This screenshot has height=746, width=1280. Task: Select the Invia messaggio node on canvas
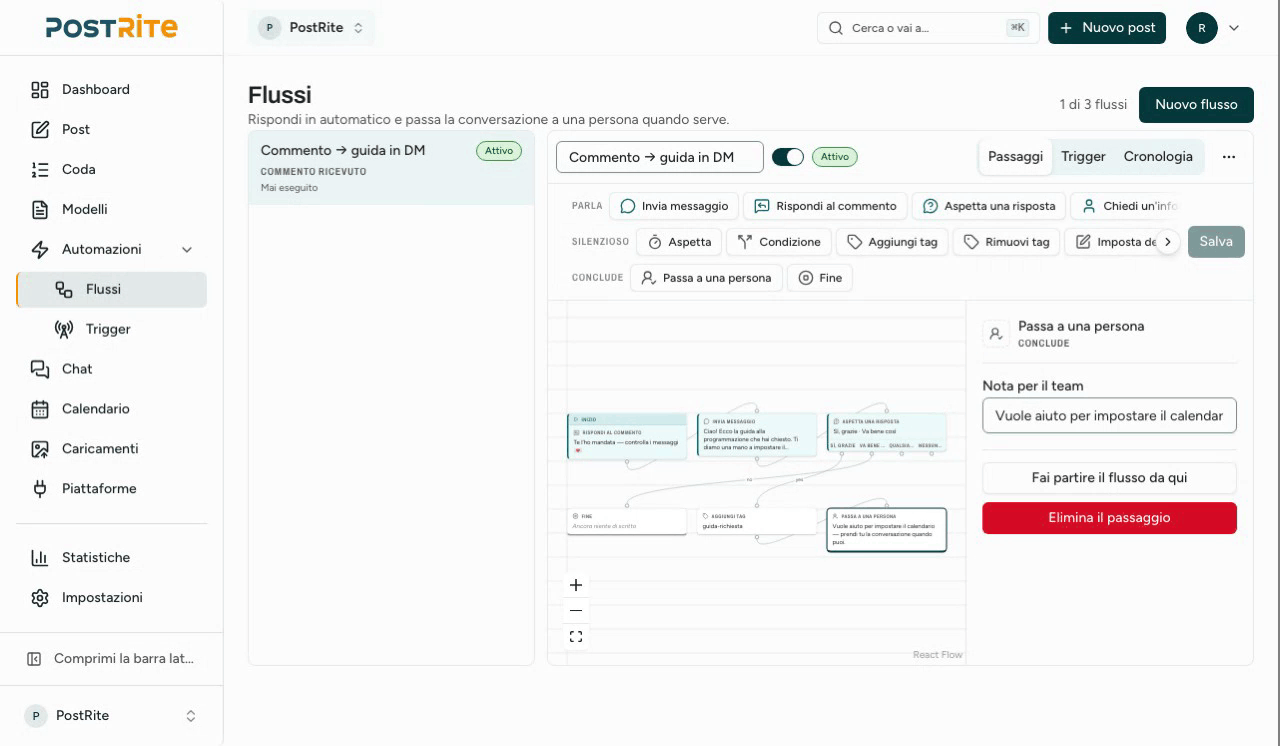pyautogui.click(x=757, y=435)
